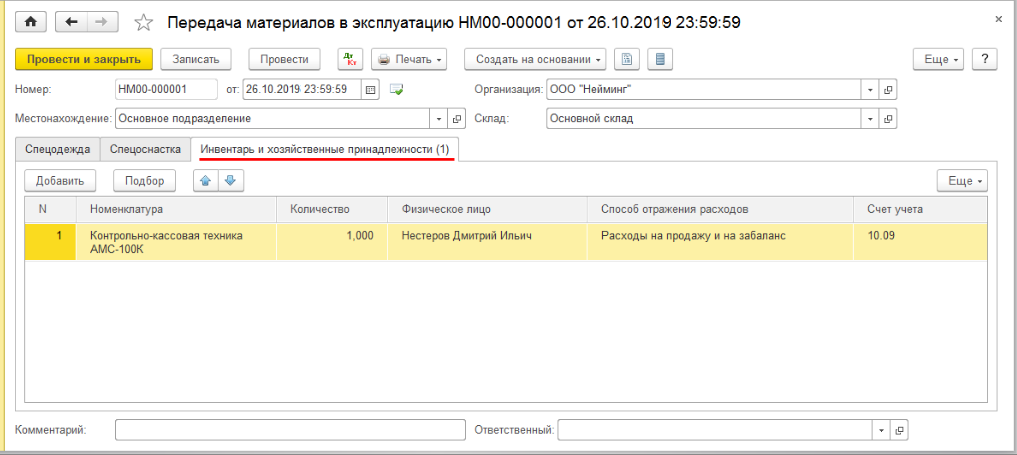
Task: Expand the Склад dropdown list
Action: coord(870,119)
